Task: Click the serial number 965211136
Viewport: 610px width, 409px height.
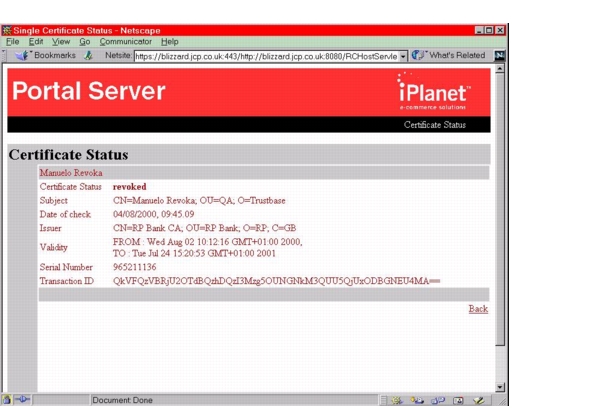Action: pos(135,267)
